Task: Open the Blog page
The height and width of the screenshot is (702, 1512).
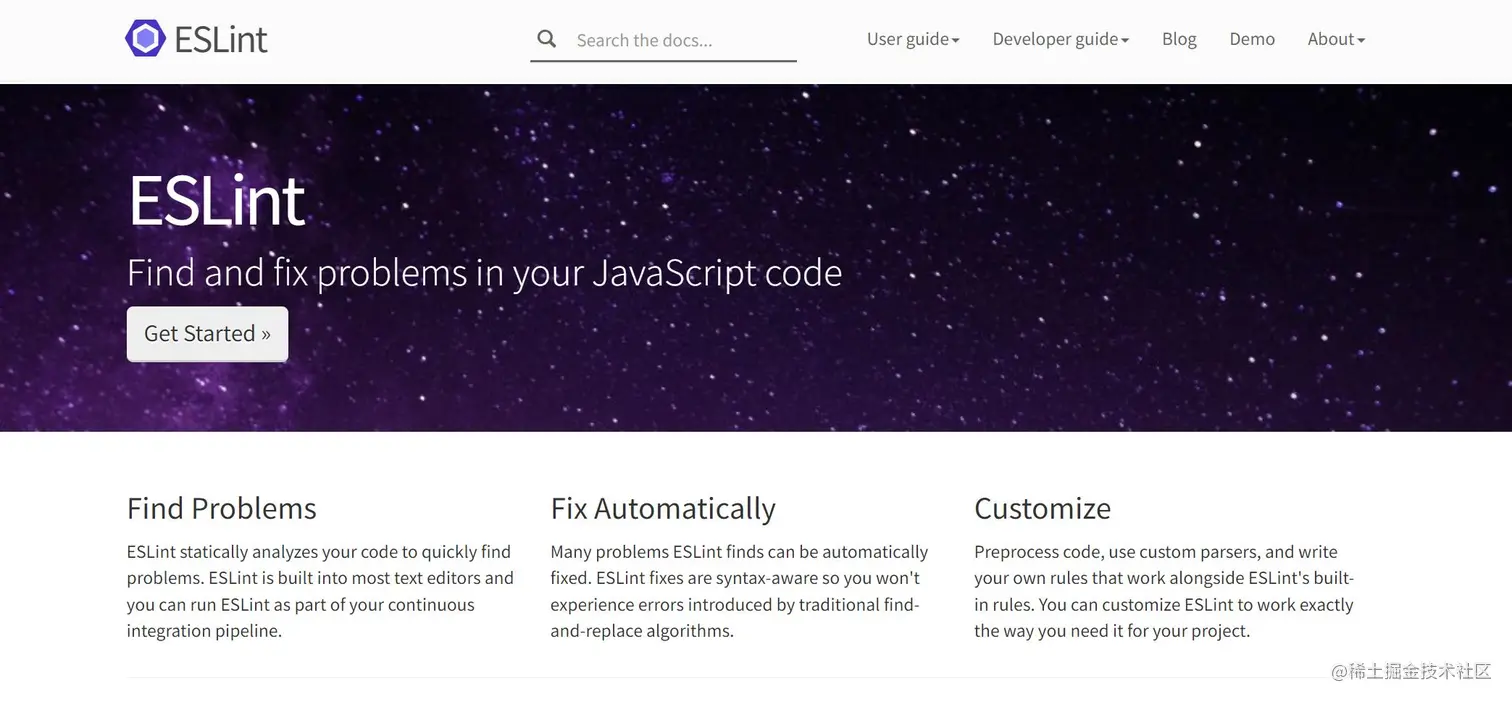Action: pos(1179,39)
